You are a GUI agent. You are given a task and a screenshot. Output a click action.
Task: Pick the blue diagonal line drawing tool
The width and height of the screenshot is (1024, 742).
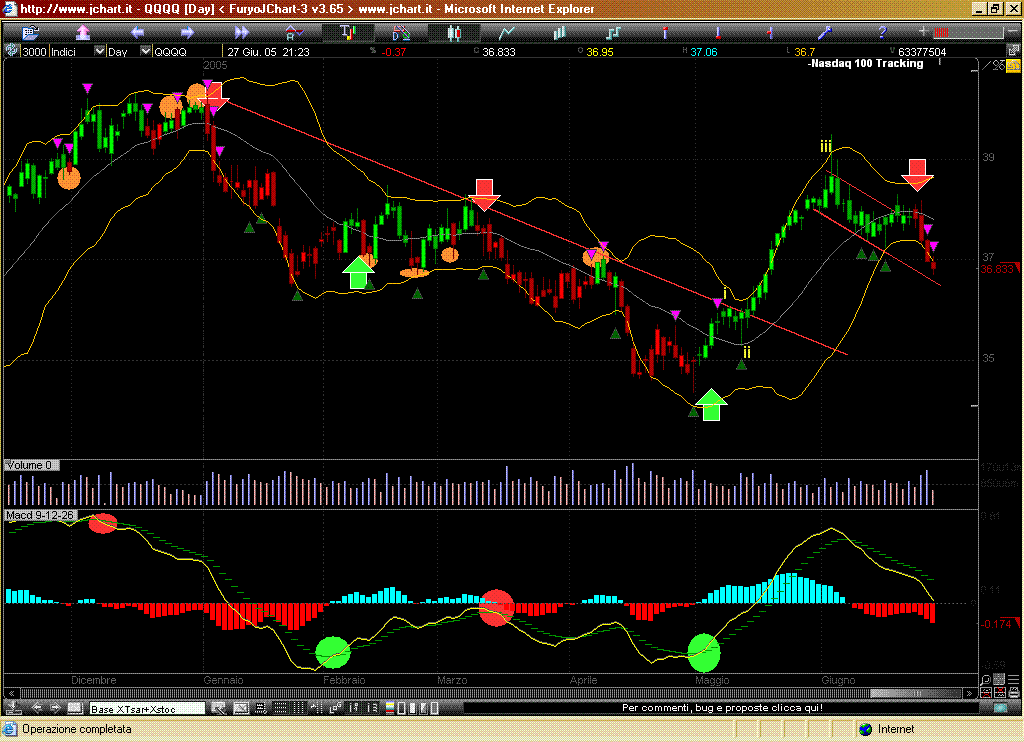click(x=826, y=33)
